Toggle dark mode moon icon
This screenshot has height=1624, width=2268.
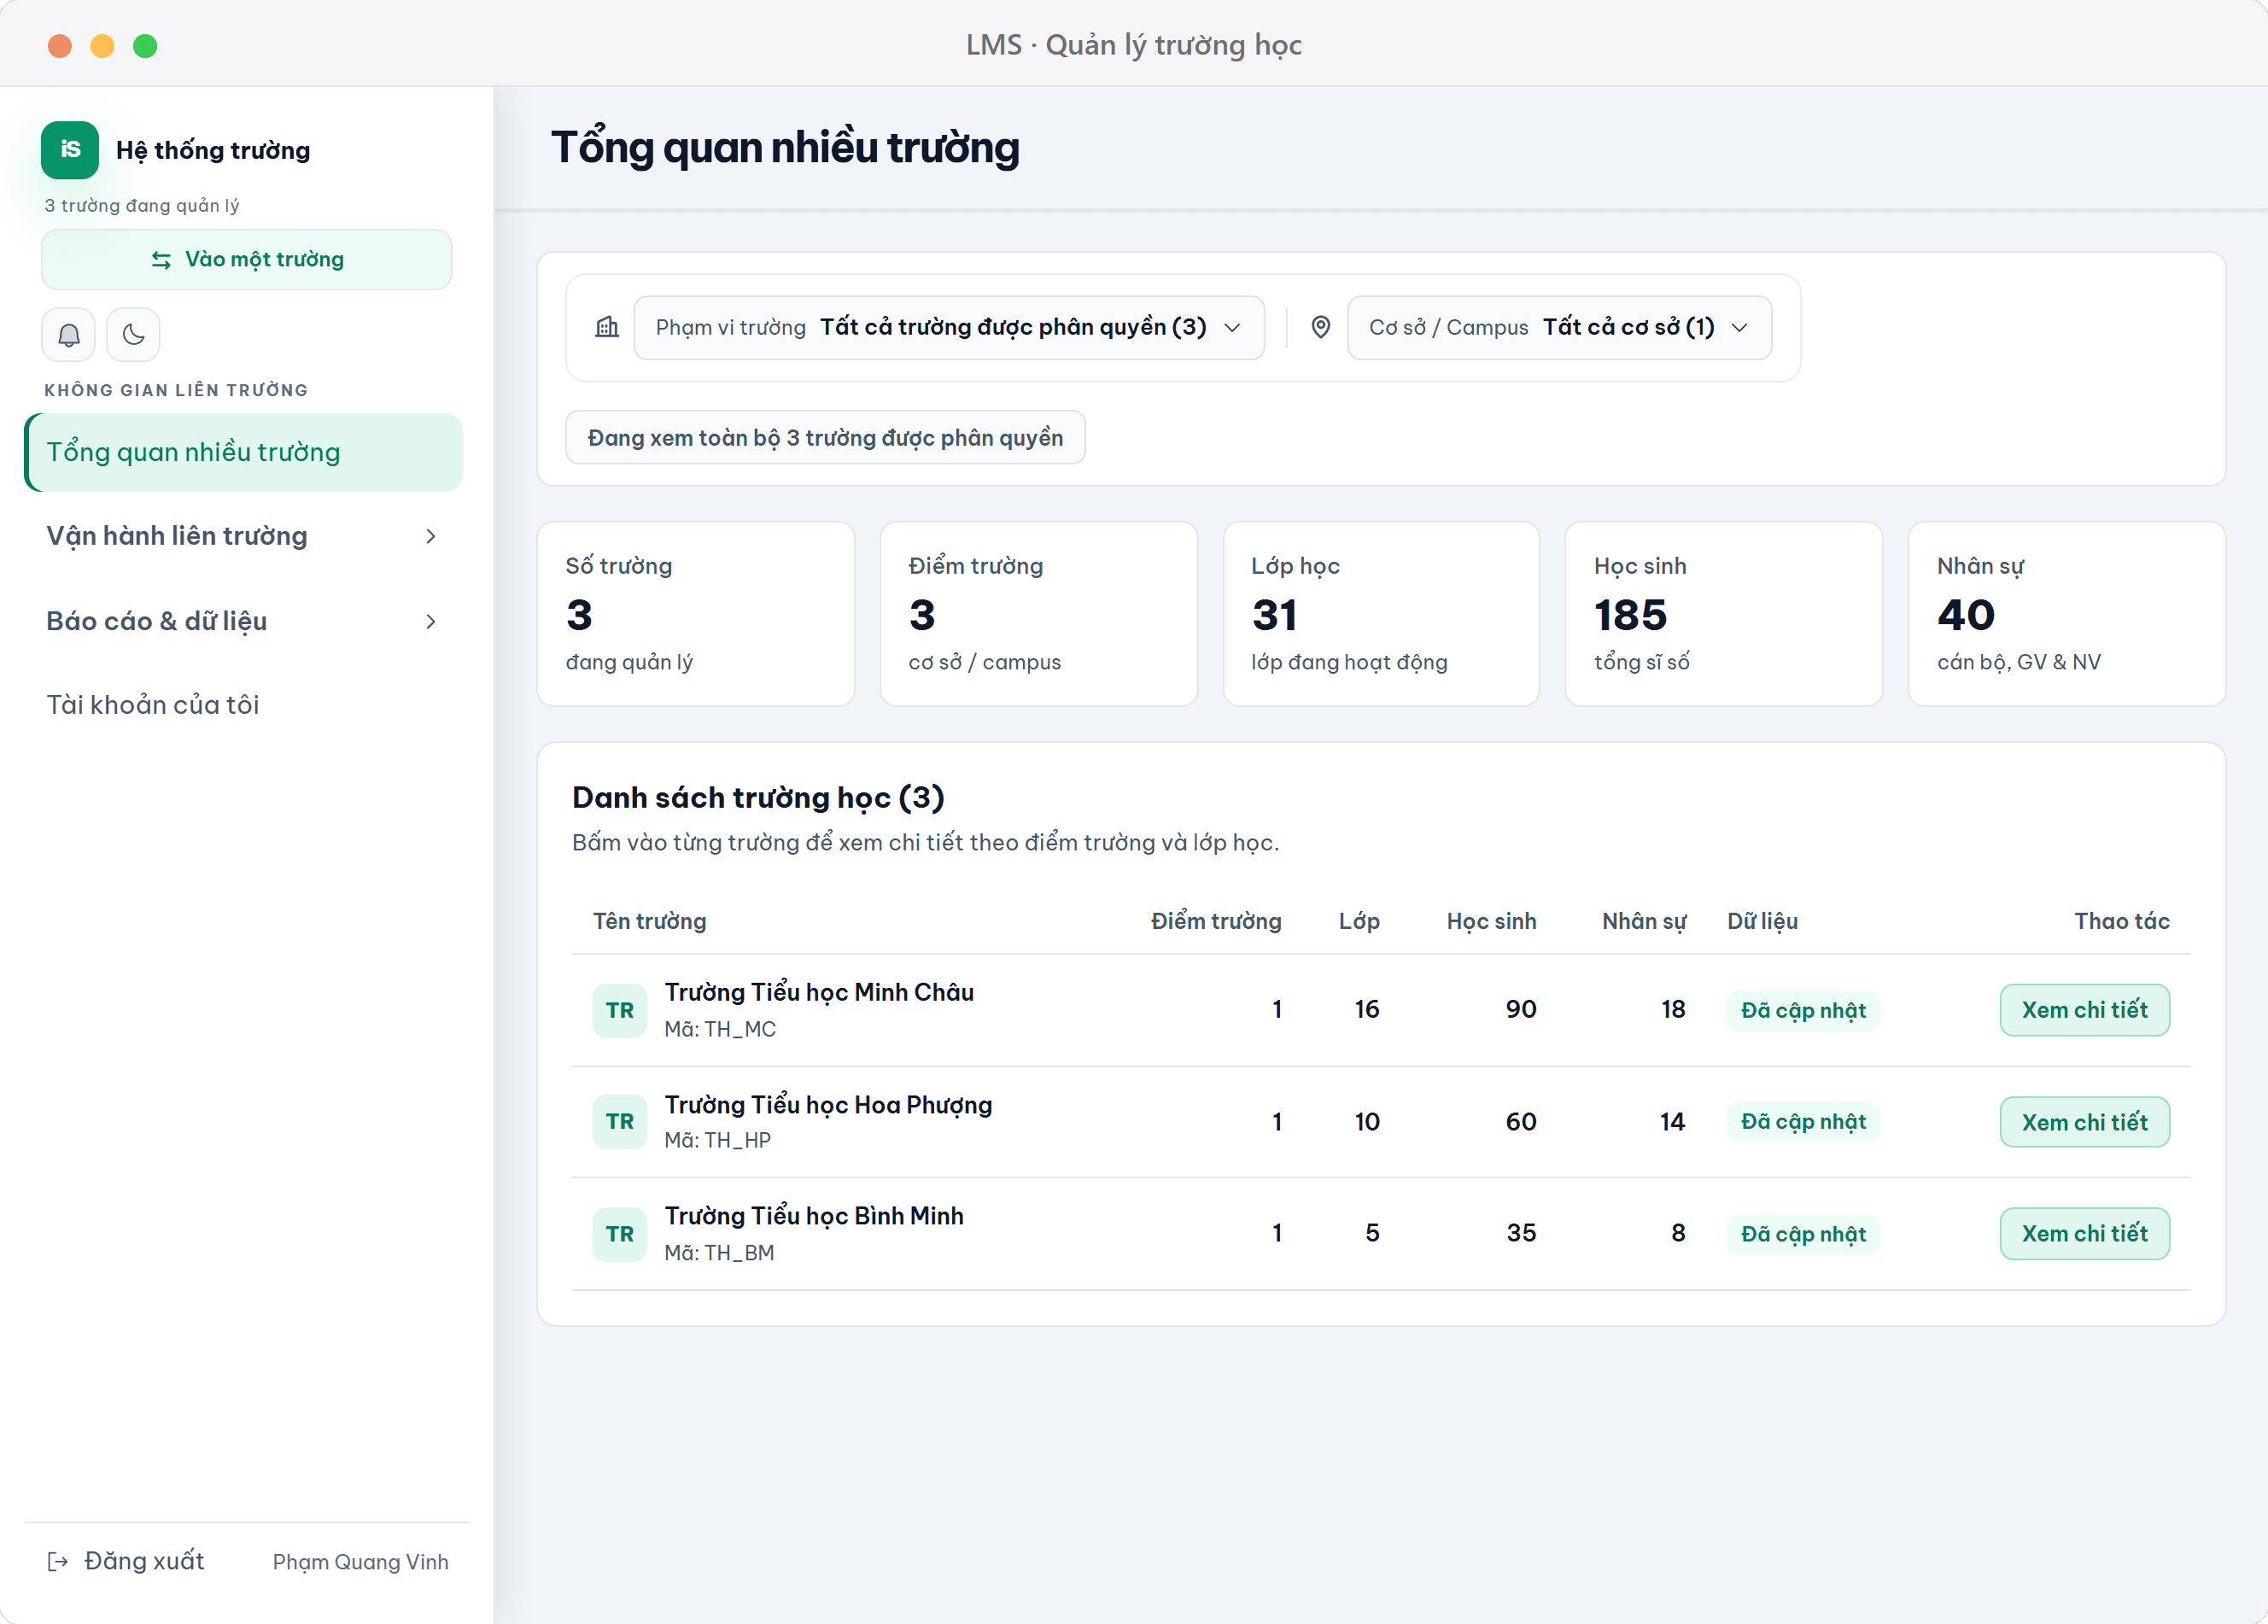[133, 335]
